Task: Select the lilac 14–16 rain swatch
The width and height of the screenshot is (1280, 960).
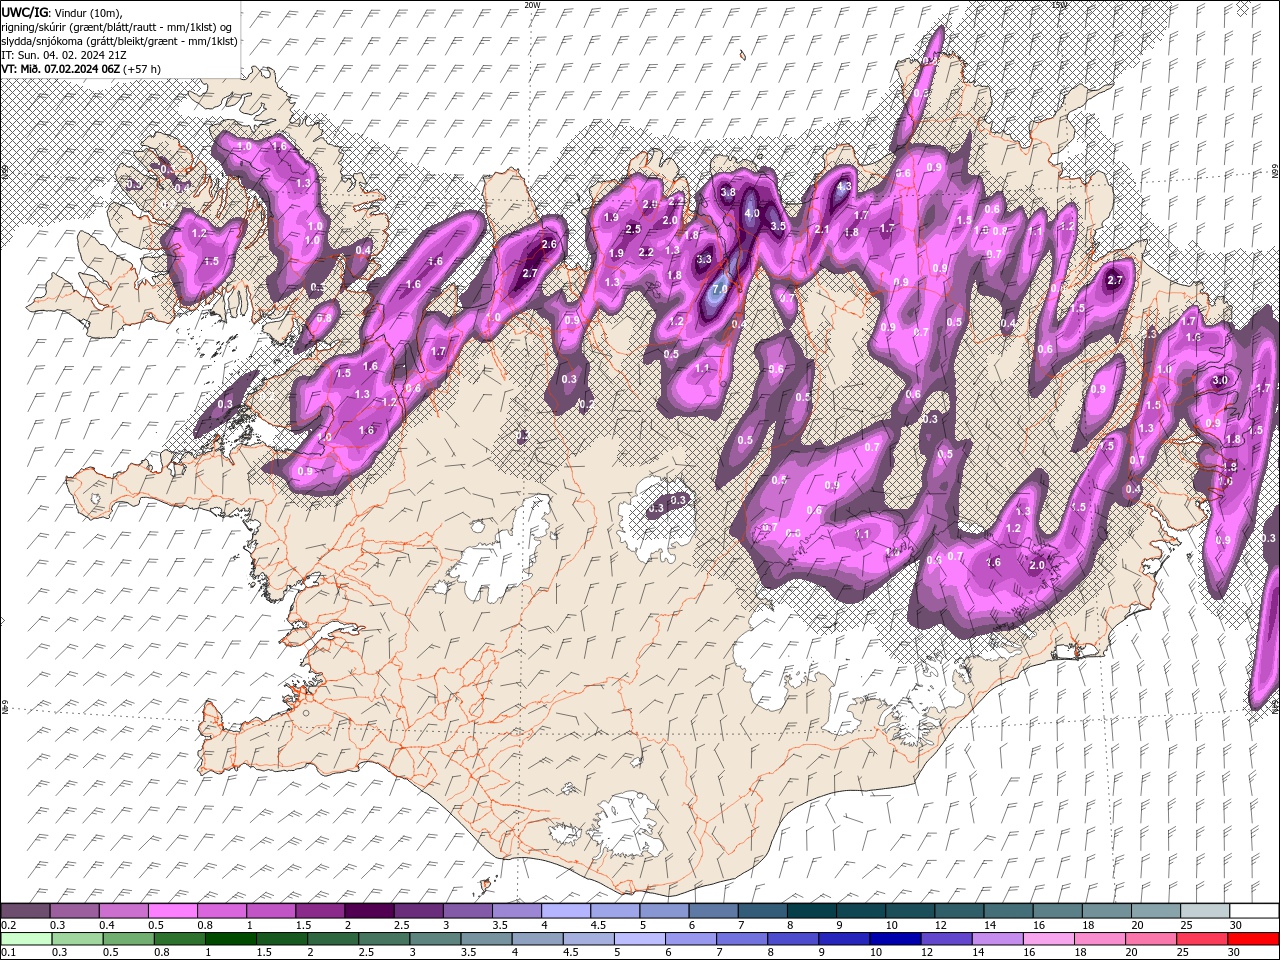Action: pyautogui.click(x=996, y=939)
